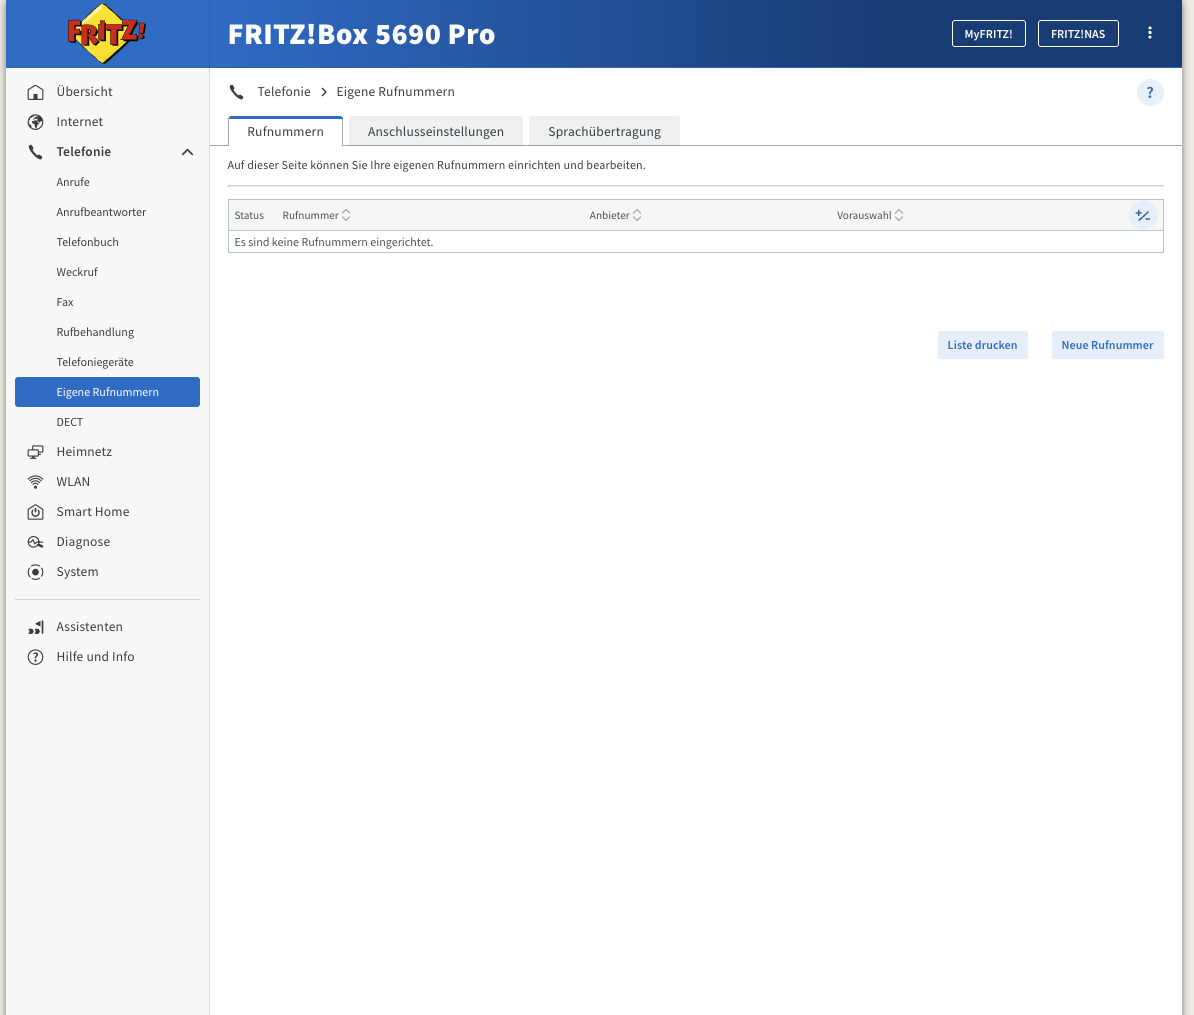
Task: Click the table column settings plus/minus icon
Action: 1142,215
